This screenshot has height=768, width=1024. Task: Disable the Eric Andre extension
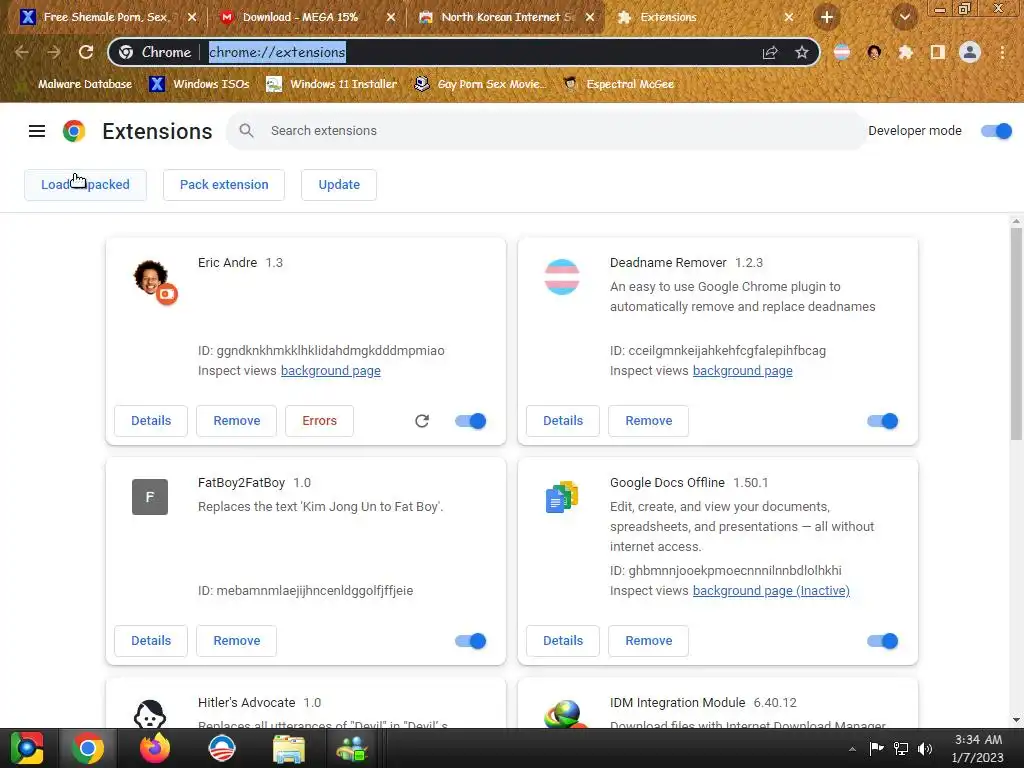[x=470, y=421]
